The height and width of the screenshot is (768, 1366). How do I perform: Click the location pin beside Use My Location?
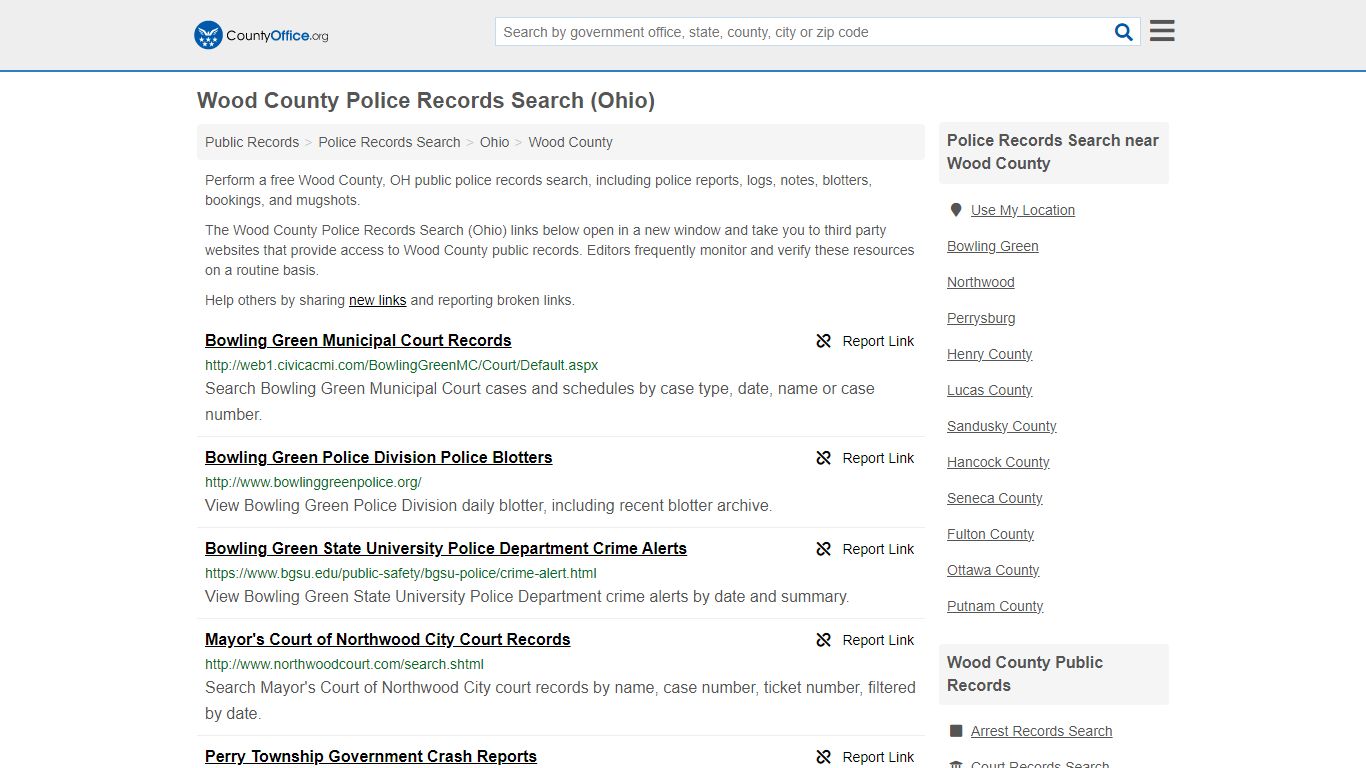click(956, 209)
